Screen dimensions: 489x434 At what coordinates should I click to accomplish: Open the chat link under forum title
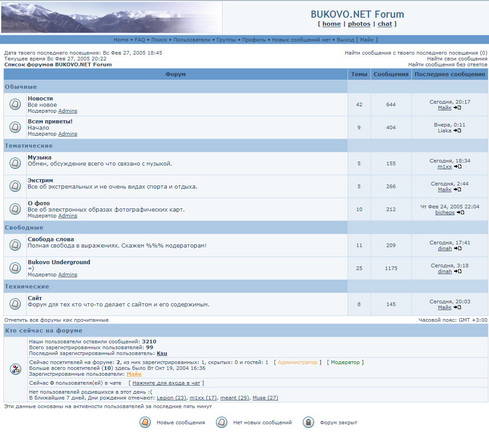(385, 24)
